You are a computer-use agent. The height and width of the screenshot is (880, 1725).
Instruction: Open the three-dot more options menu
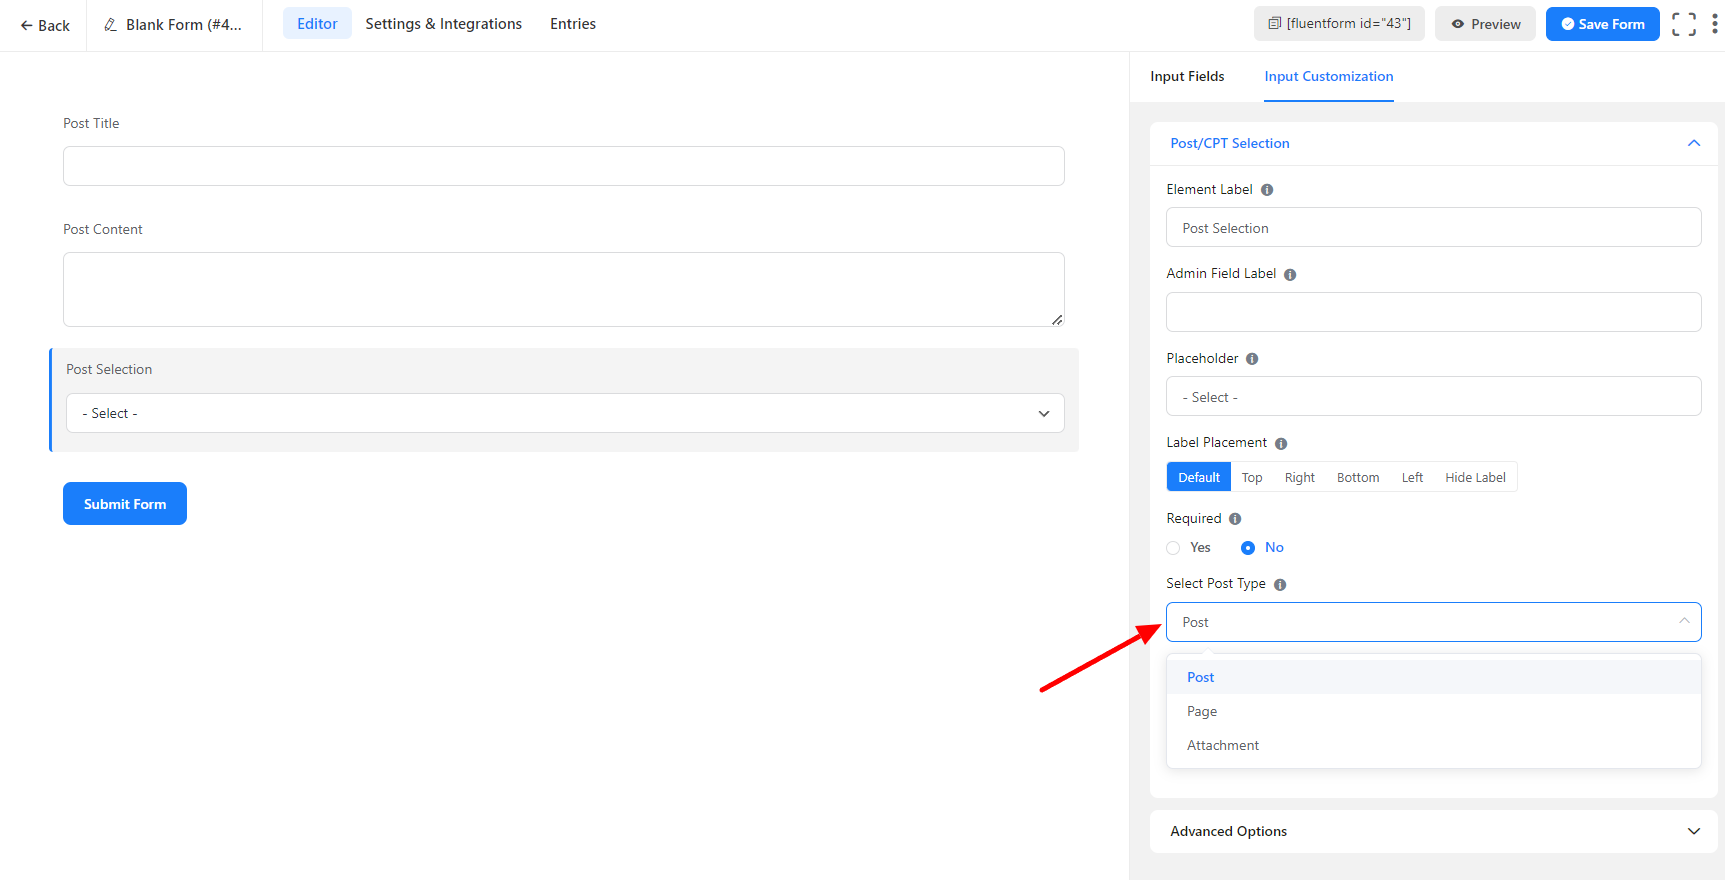click(1715, 24)
